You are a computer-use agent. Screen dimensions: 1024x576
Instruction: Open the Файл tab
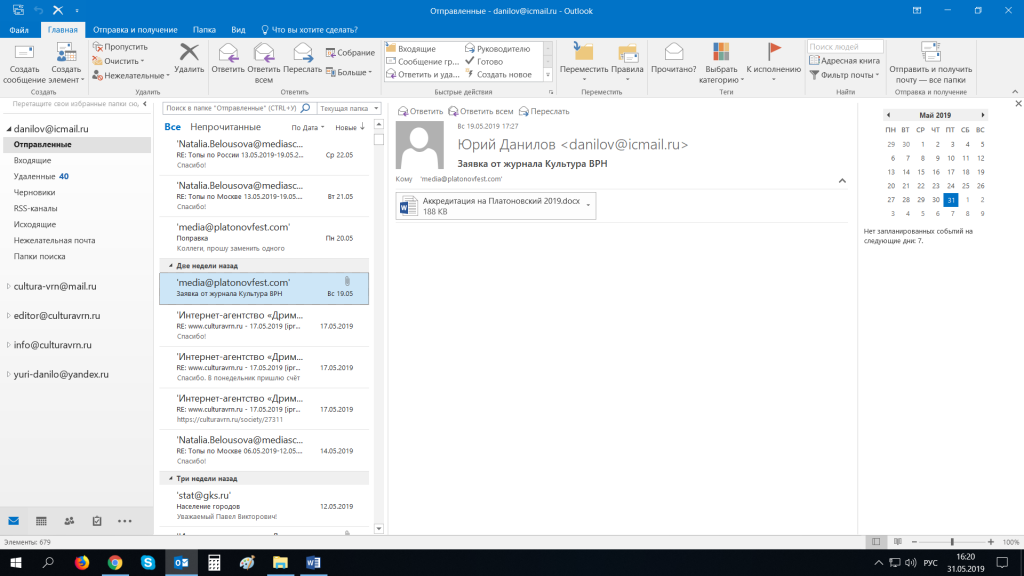coord(19,29)
